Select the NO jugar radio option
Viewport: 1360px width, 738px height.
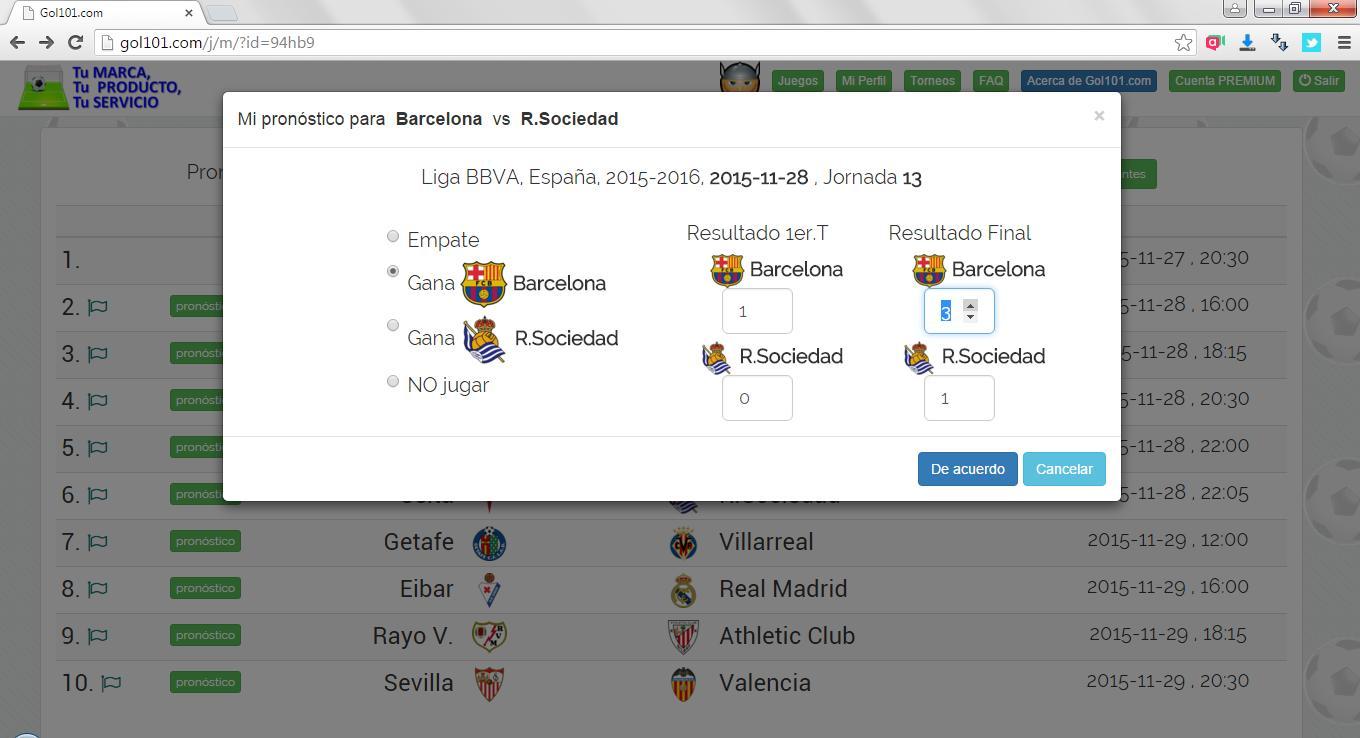[393, 381]
